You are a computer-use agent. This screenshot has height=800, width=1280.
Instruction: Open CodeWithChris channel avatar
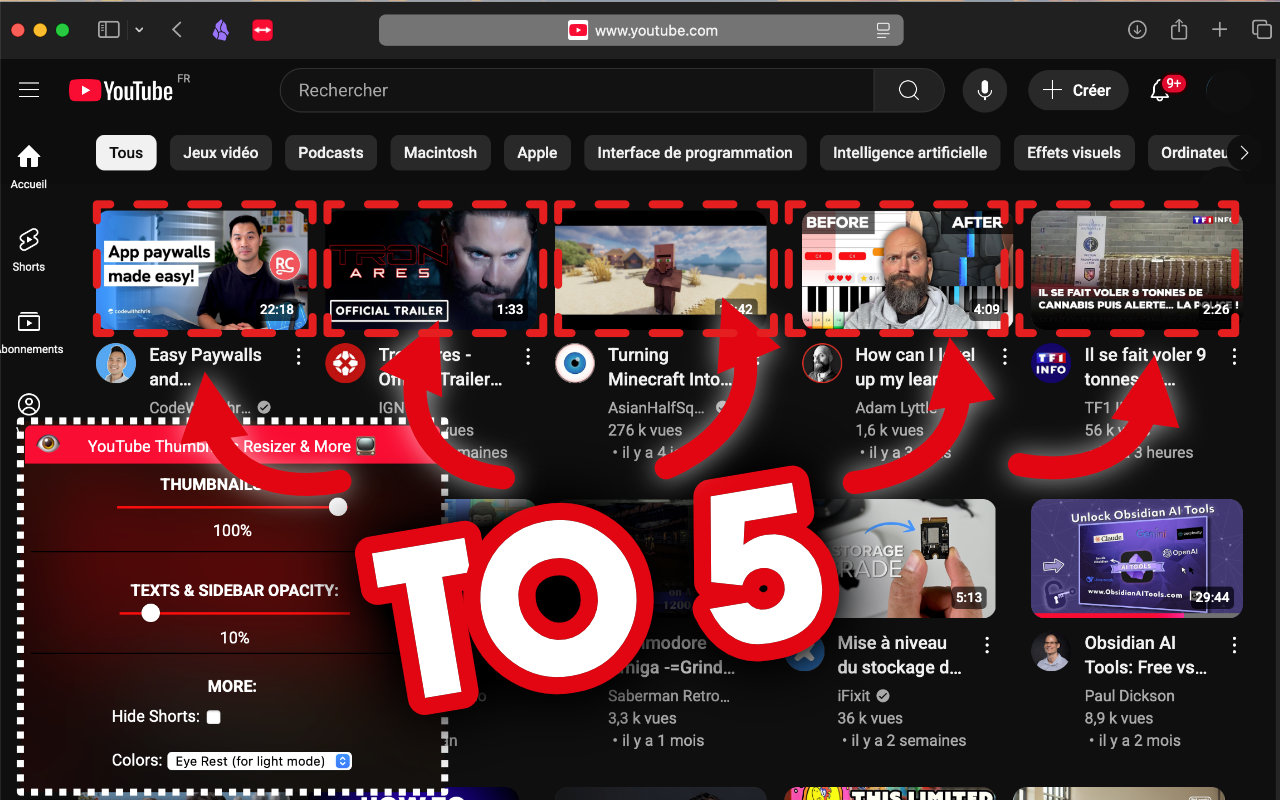(116, 364)
